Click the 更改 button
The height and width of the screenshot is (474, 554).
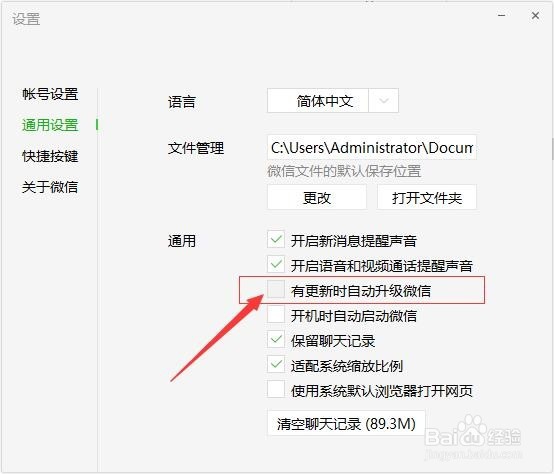click(317, 197)
